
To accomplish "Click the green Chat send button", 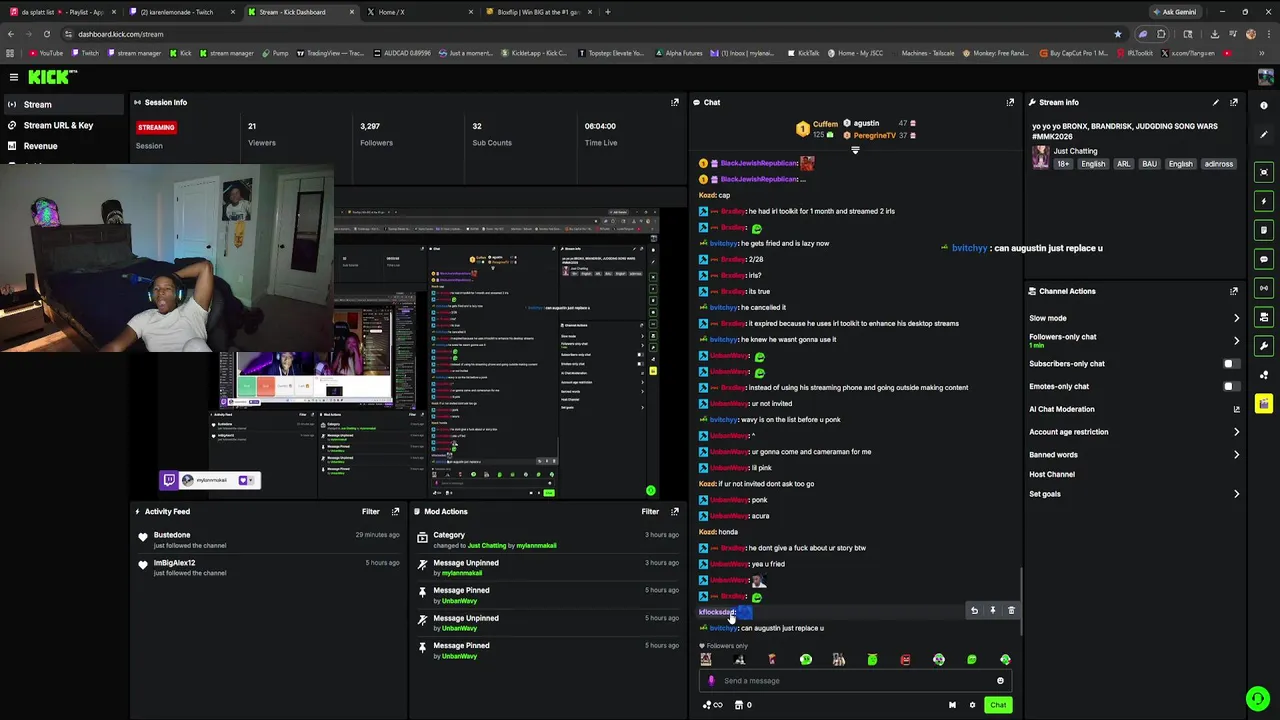I will tap(998, 705).
